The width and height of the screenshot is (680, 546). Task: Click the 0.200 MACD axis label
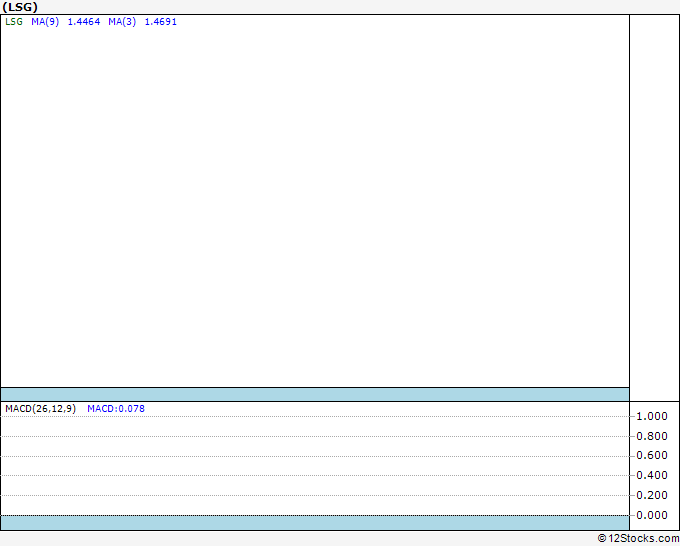tap(652, 496)
